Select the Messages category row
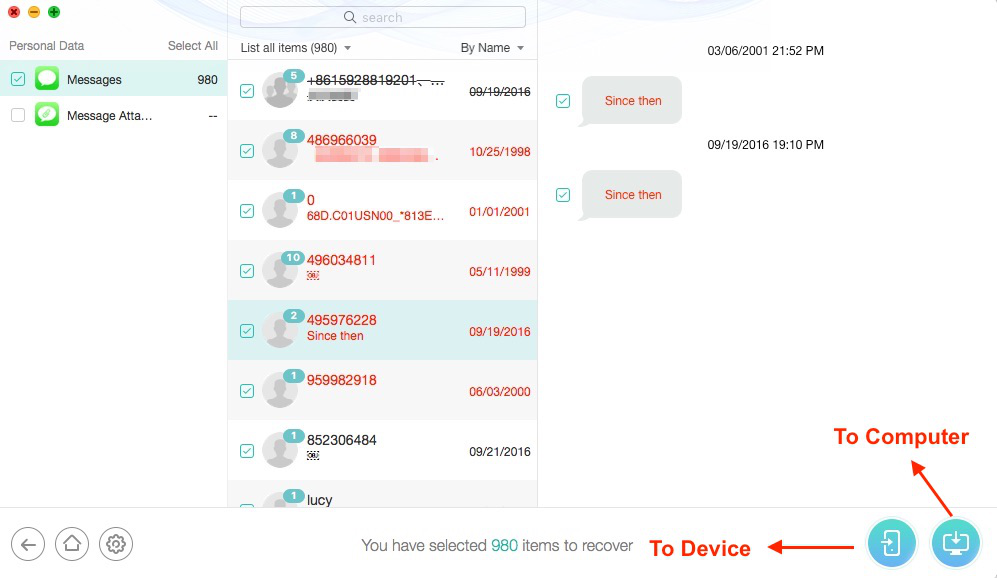 [x=114, y=79]
